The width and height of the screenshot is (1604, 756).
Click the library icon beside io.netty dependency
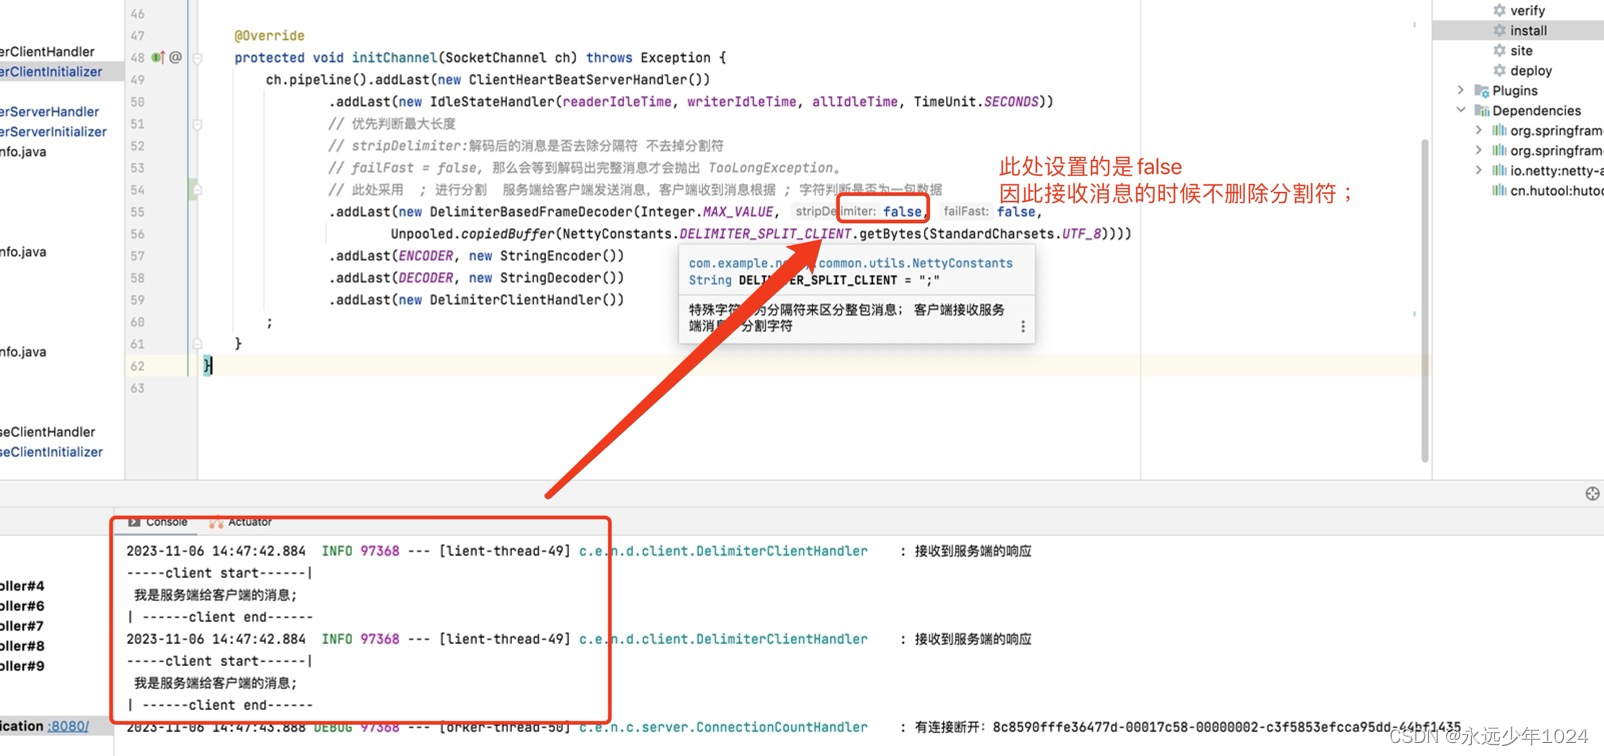(1499, 171)
